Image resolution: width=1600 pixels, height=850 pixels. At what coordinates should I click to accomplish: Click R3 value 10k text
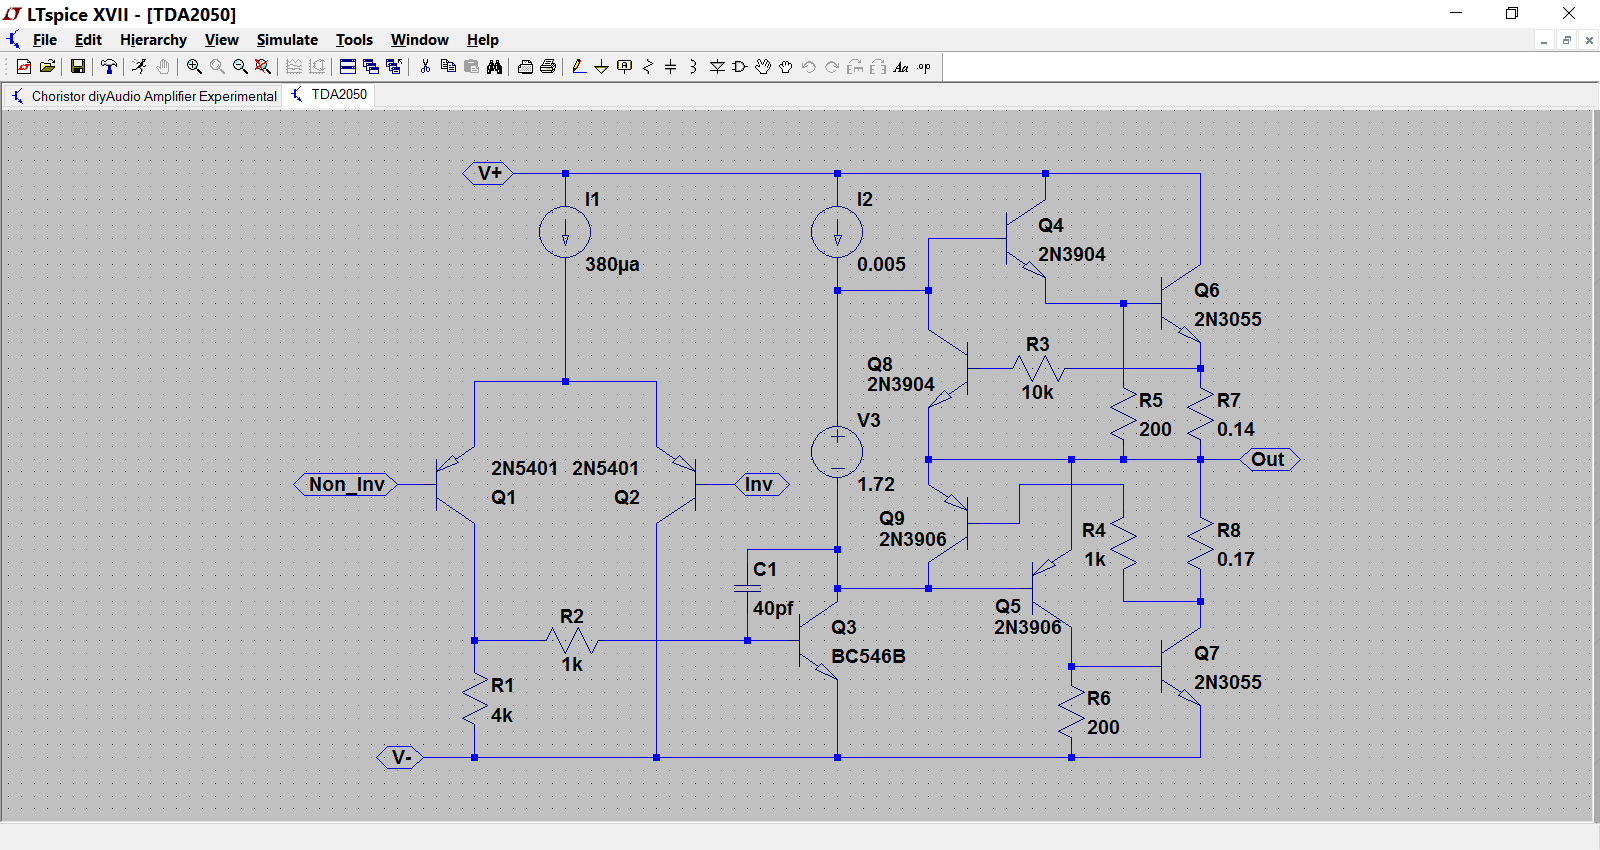tap(1037, 393)
